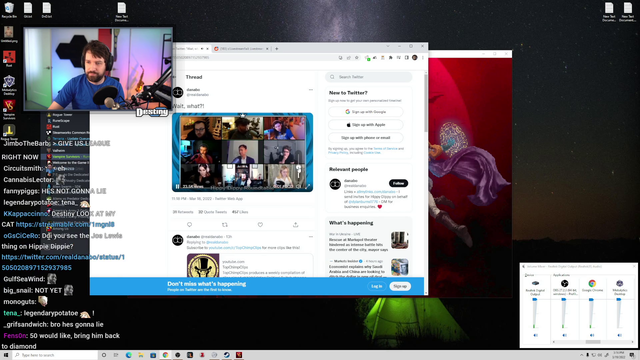
Task: Click the share icon under the tweet
Action: pyautogui.click(x=296, y=224)
